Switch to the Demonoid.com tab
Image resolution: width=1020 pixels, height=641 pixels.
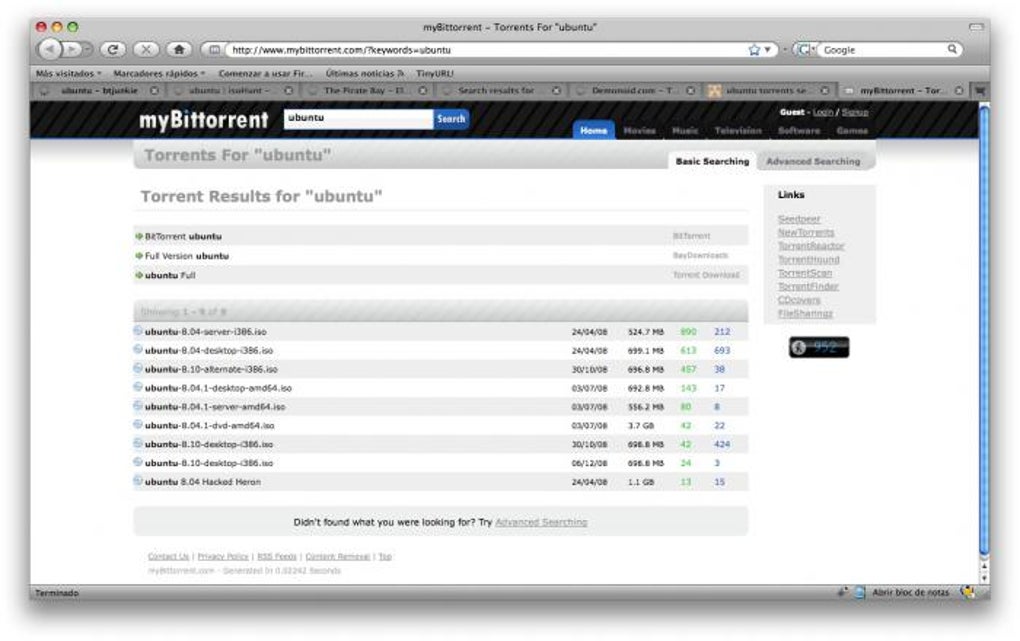pos(634,90)
